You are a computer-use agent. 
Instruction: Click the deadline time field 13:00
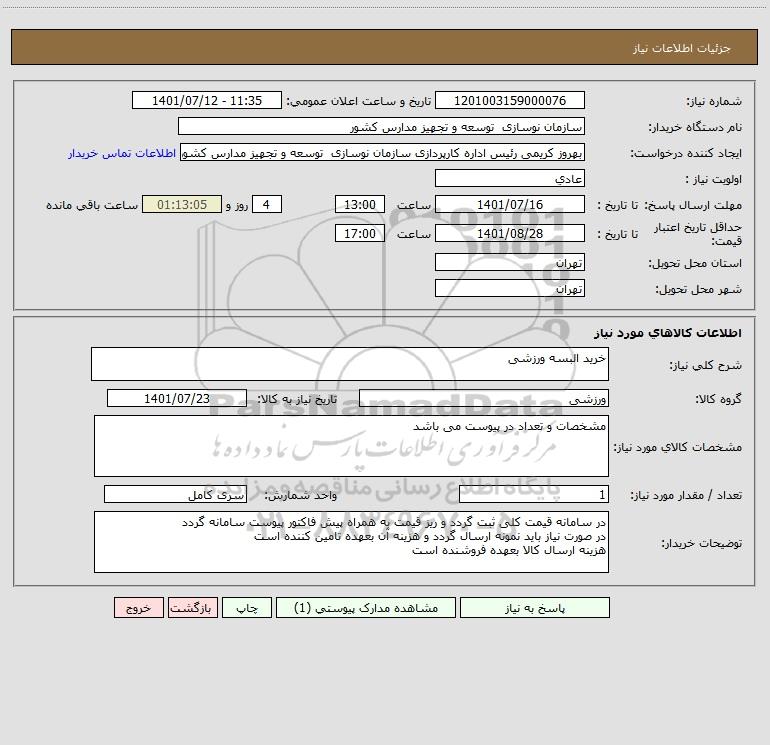click(359, 204)
